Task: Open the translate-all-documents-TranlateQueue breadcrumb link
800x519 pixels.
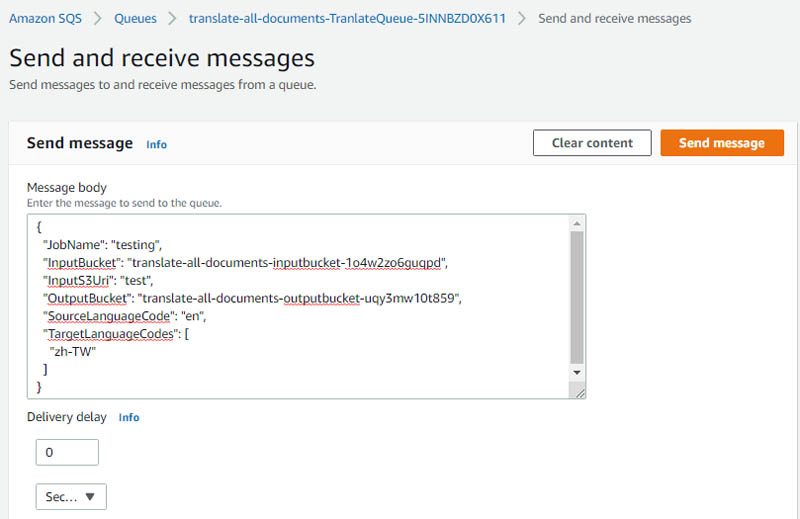Action: [347, 19]
